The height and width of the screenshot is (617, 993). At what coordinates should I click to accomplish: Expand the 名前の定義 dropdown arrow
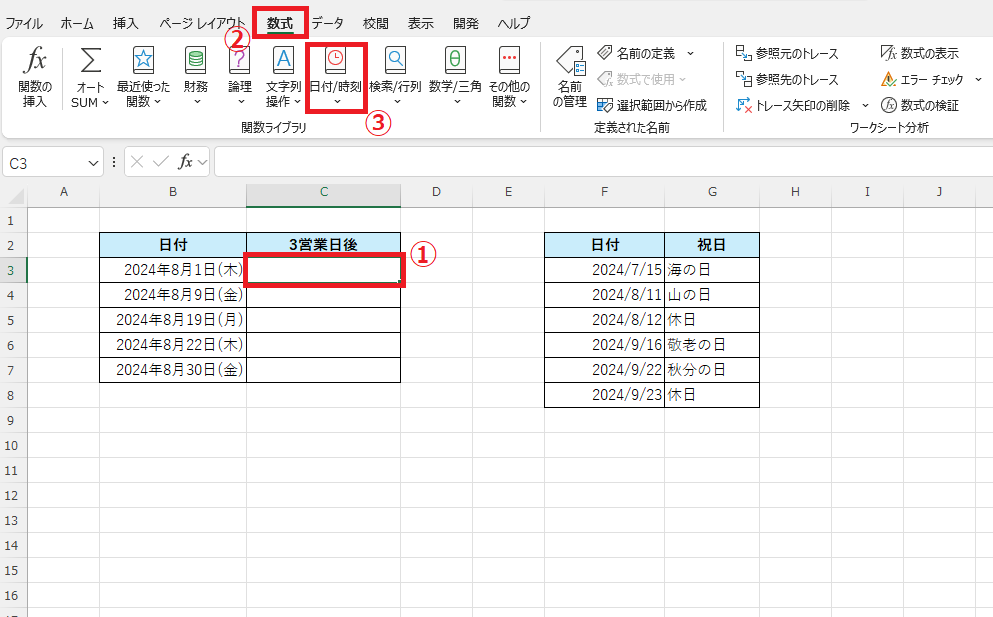click(x=690, y=53)
